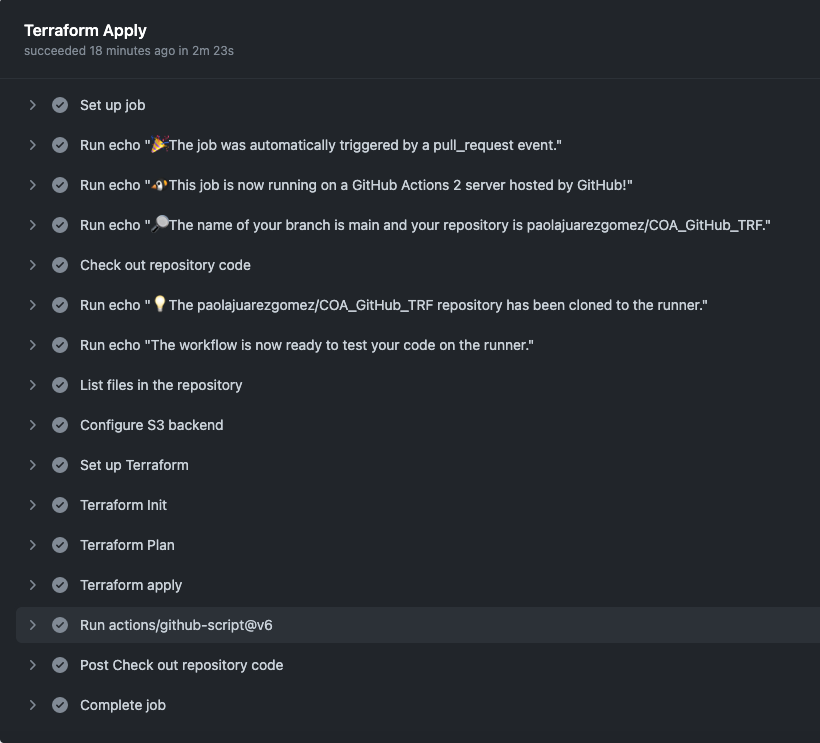Click the check icon beside Set up Terraform
Image resolution: width=820 pixels, height=743 pixels.
click(60, 465)
